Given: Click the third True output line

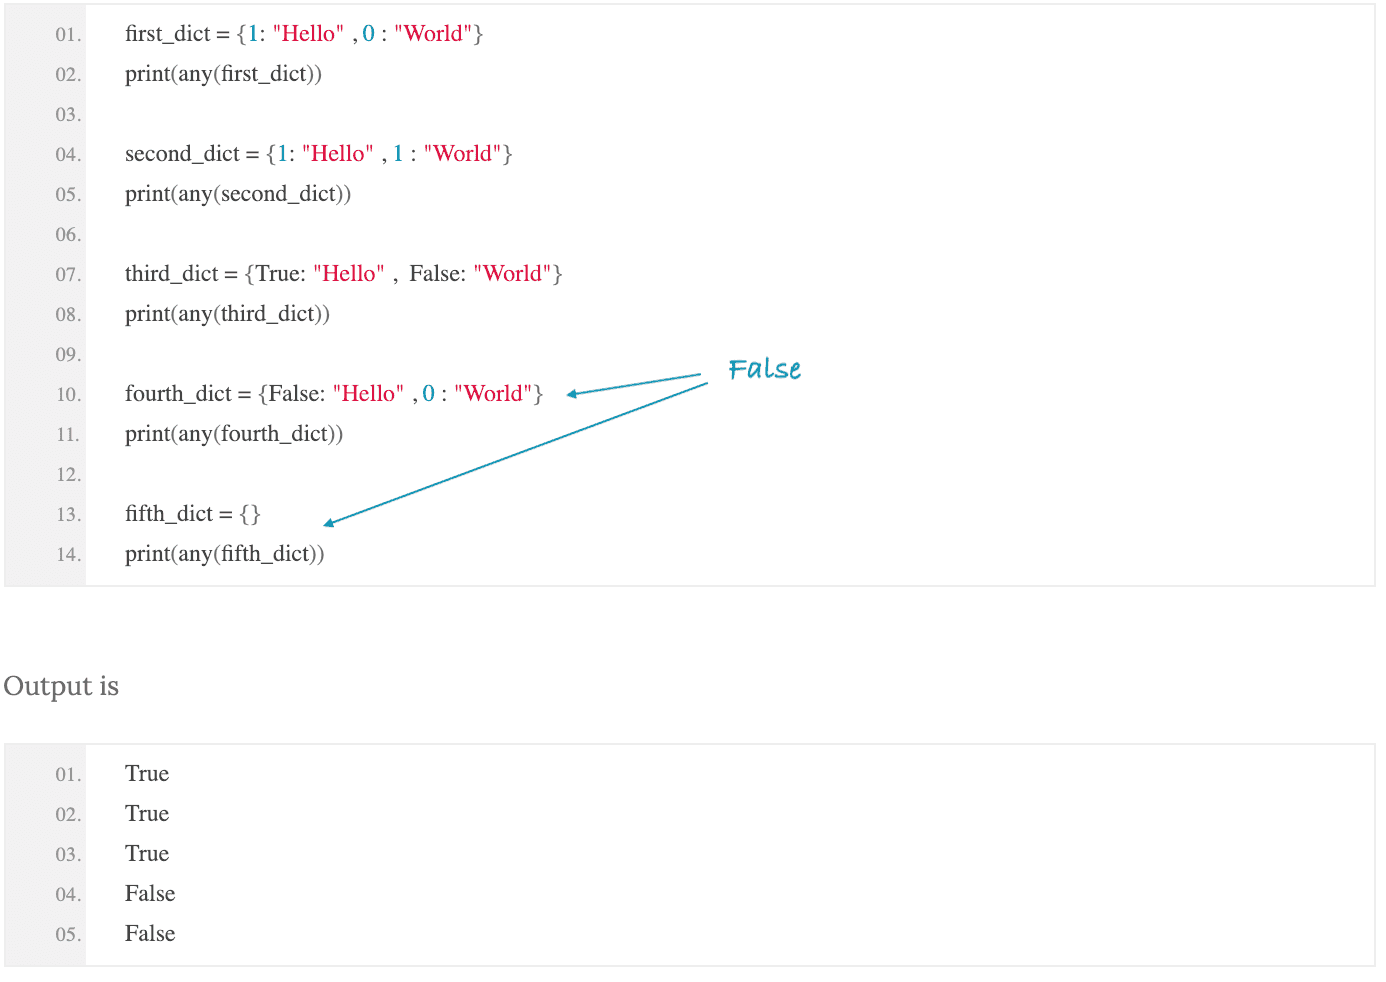Looking at the screenshot, I should (x=147, y=854).
